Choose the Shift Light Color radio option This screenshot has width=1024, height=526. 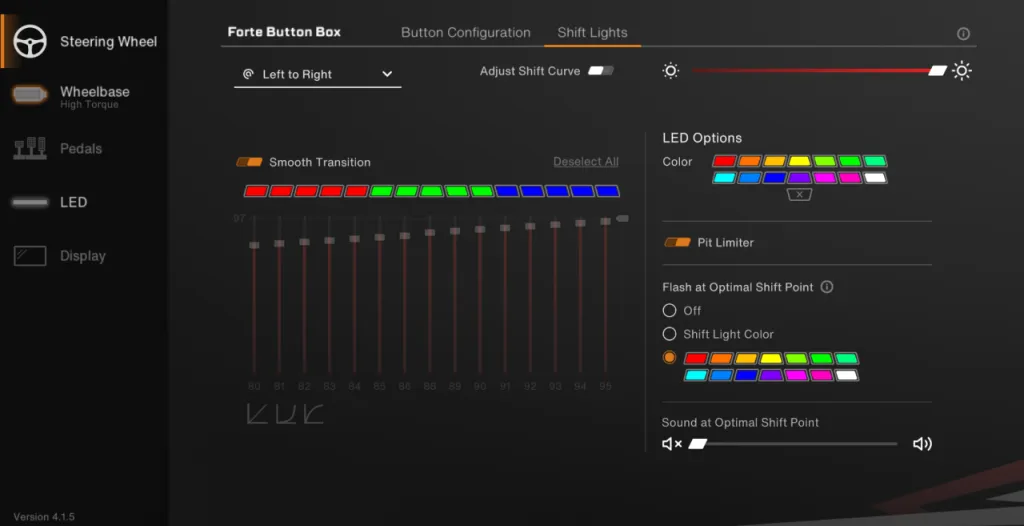(669, 334)
